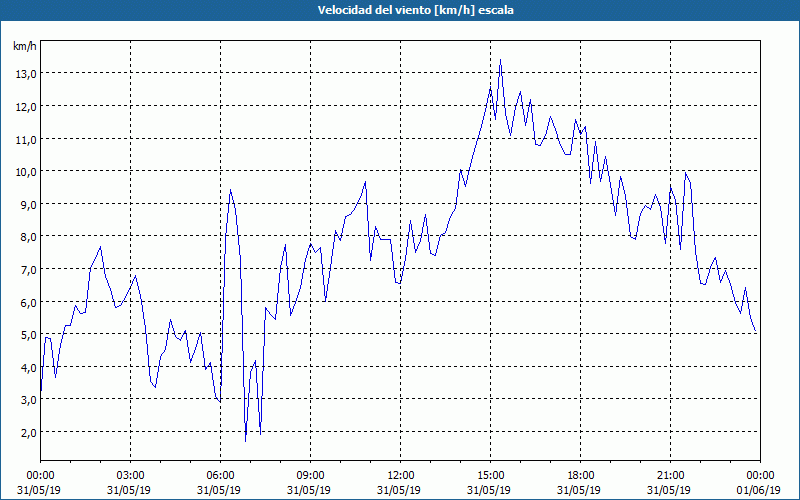This screenshot has height=500, width=800.
Task: Click the 'km/h' unit label
Action: [x=25, y=46]
